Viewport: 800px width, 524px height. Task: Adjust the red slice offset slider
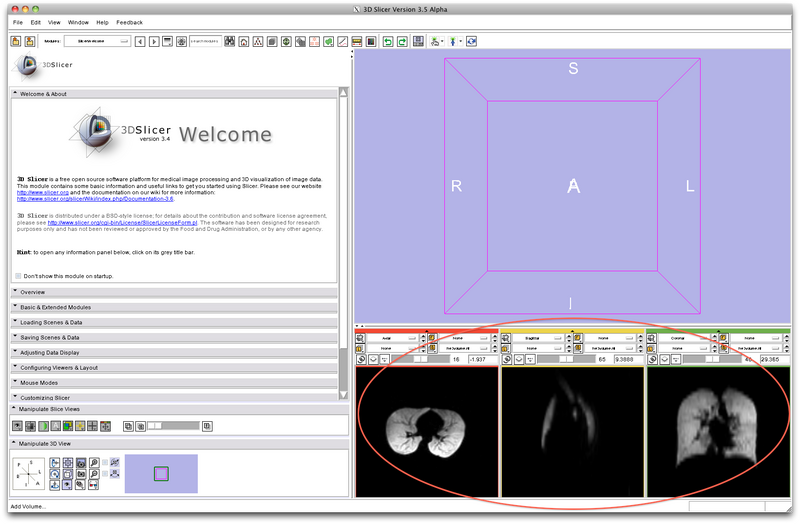(418, 360)
